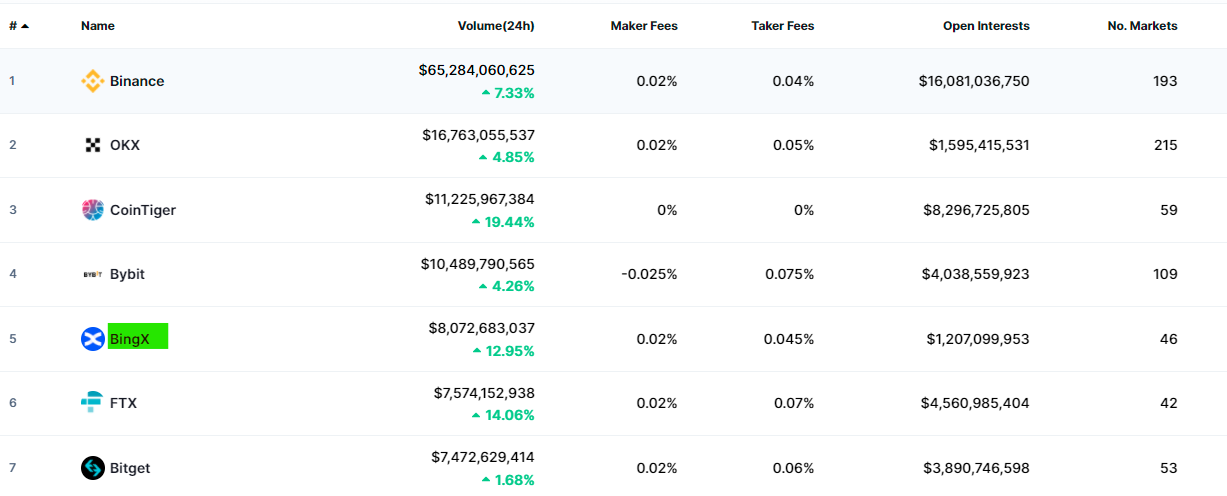Click the Binance exchange logo icon
Viewport: 1227px width, 496px height.
tap(93, 81)
